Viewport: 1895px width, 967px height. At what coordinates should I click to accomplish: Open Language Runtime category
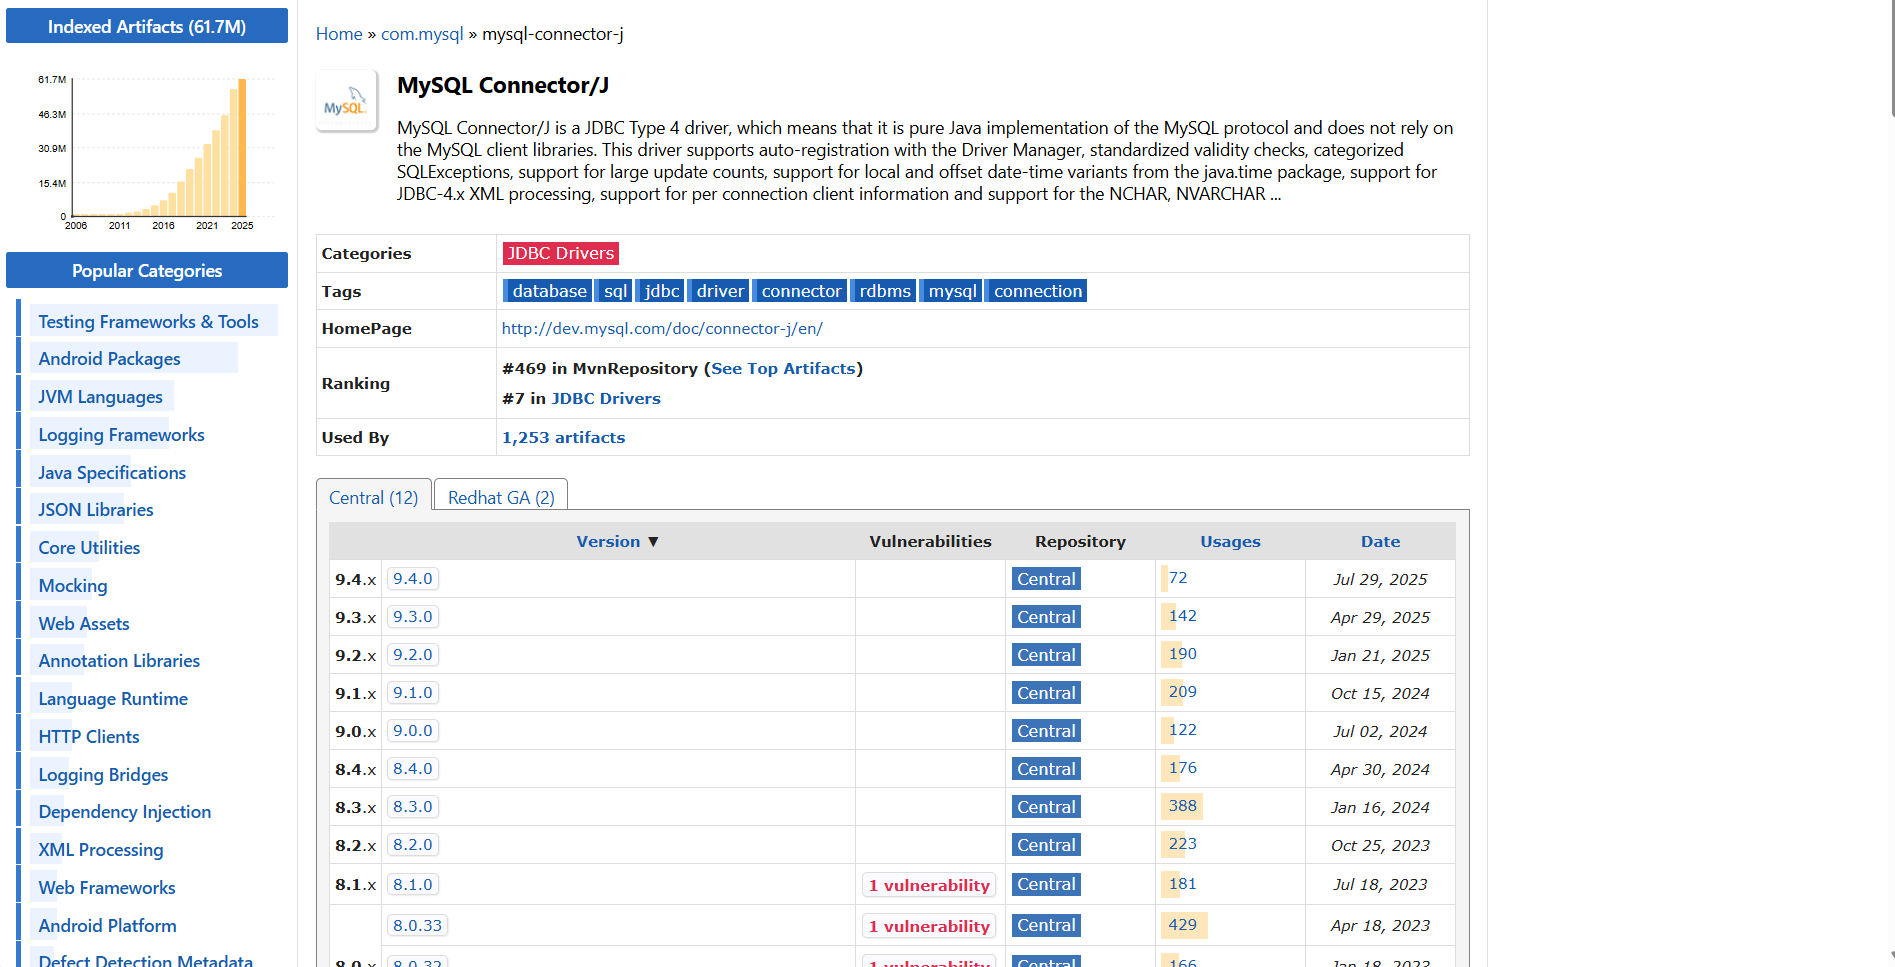113,699
